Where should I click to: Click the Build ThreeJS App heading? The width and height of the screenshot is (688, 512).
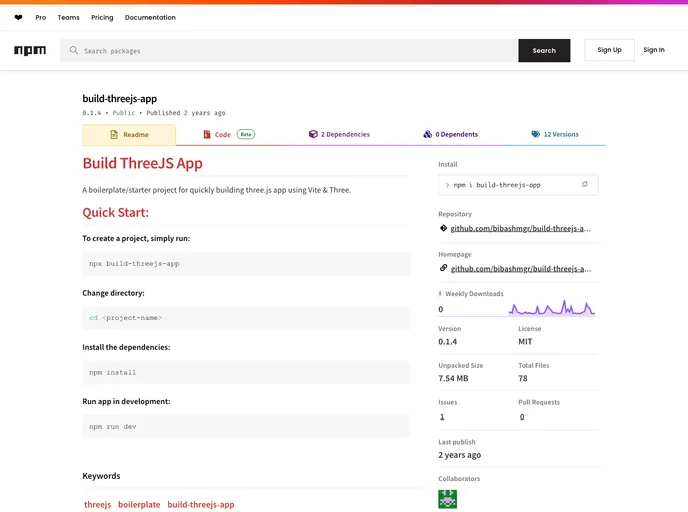coord(143,163)
